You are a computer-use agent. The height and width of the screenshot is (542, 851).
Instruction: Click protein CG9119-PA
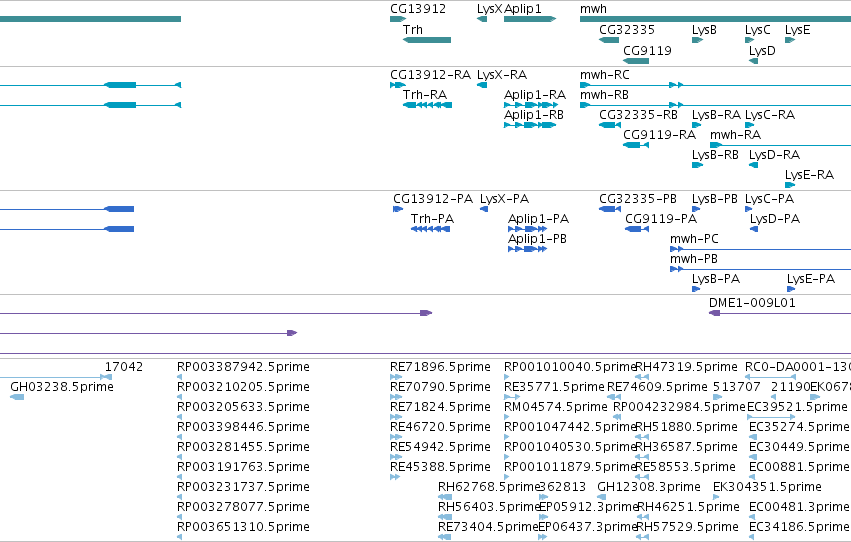click(661, 219)
